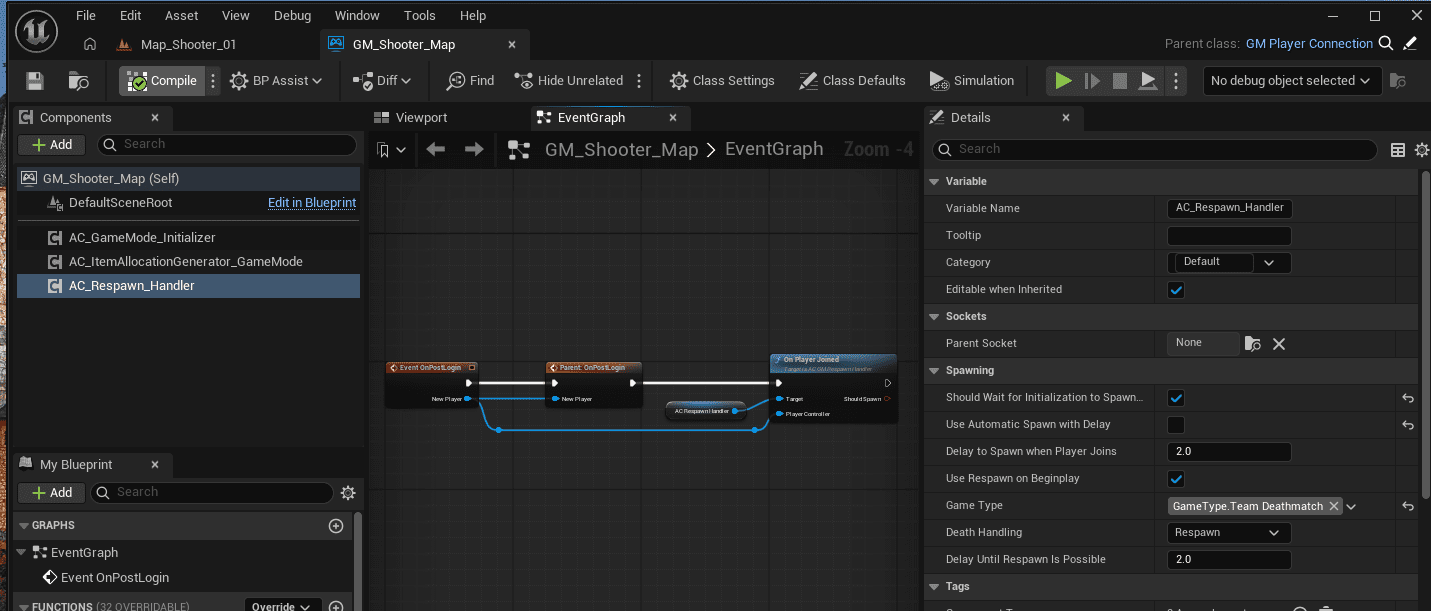Click the Edit in Blueprint link
Screen dimensions: 1431x611
(312, 202)
